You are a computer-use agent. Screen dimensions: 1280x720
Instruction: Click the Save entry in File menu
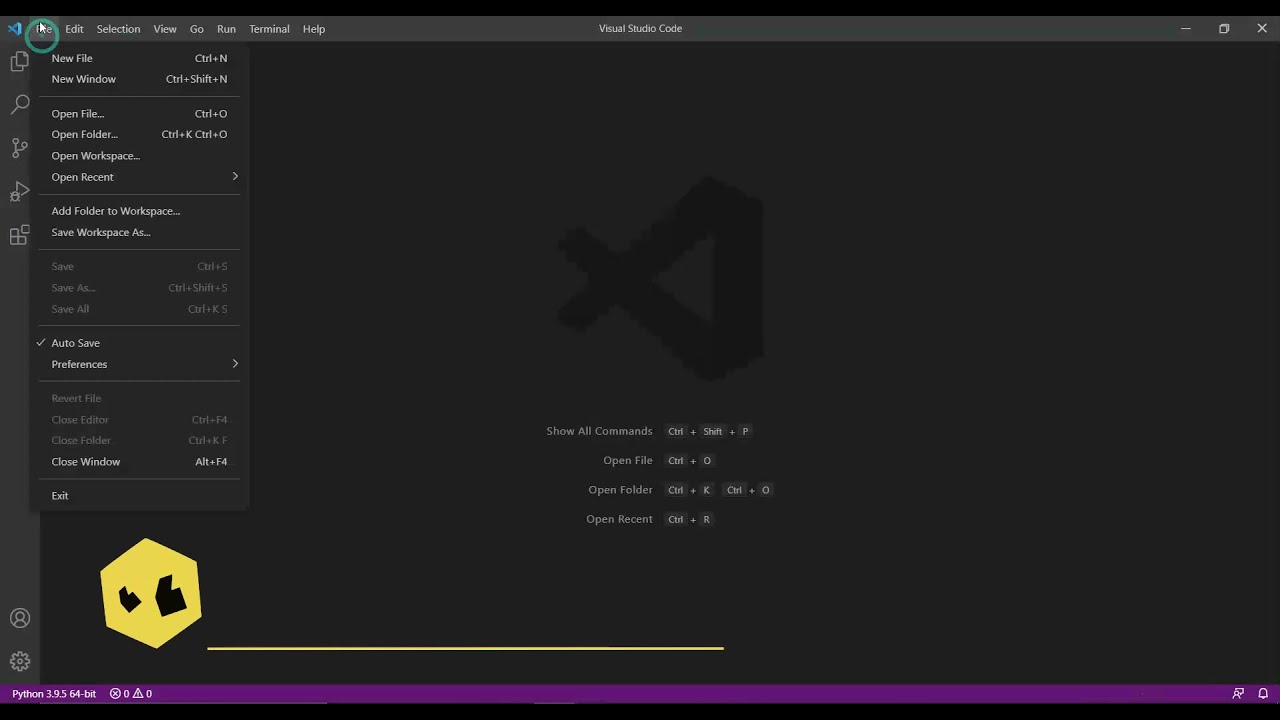coord(139,267)
